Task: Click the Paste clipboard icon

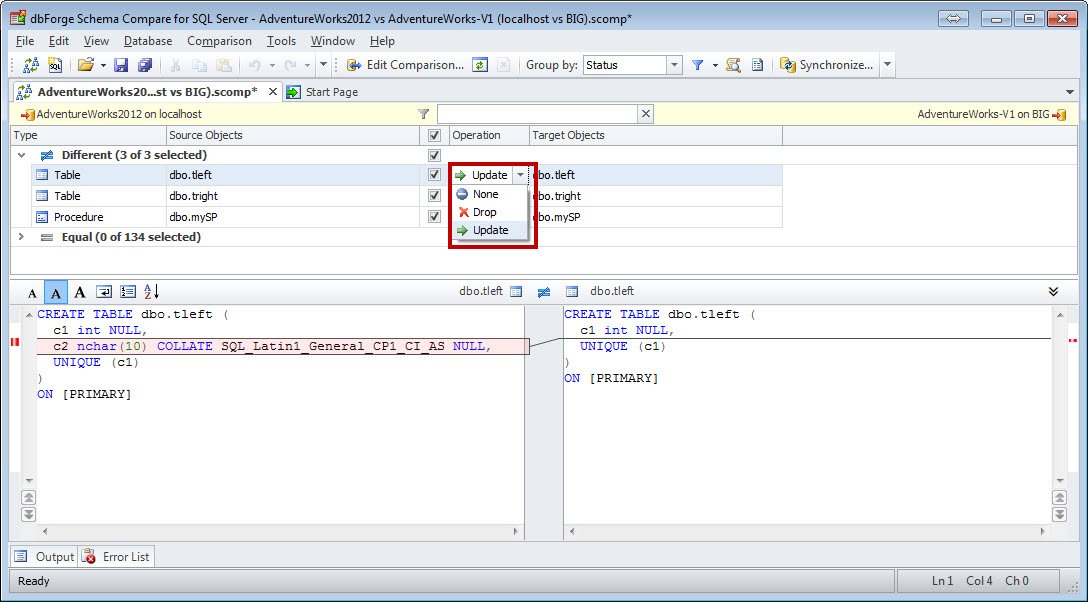Action: click(223, 65)
